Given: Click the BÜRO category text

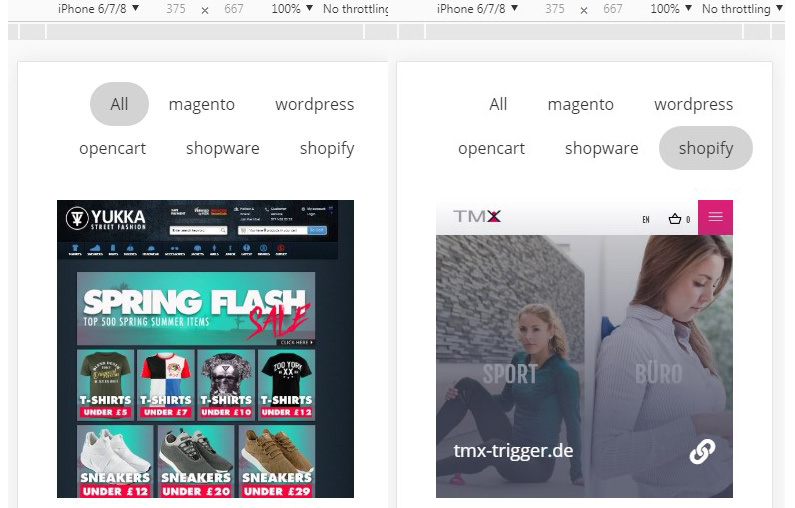Looking at the screenshot, I should click(x=659, y=374).
